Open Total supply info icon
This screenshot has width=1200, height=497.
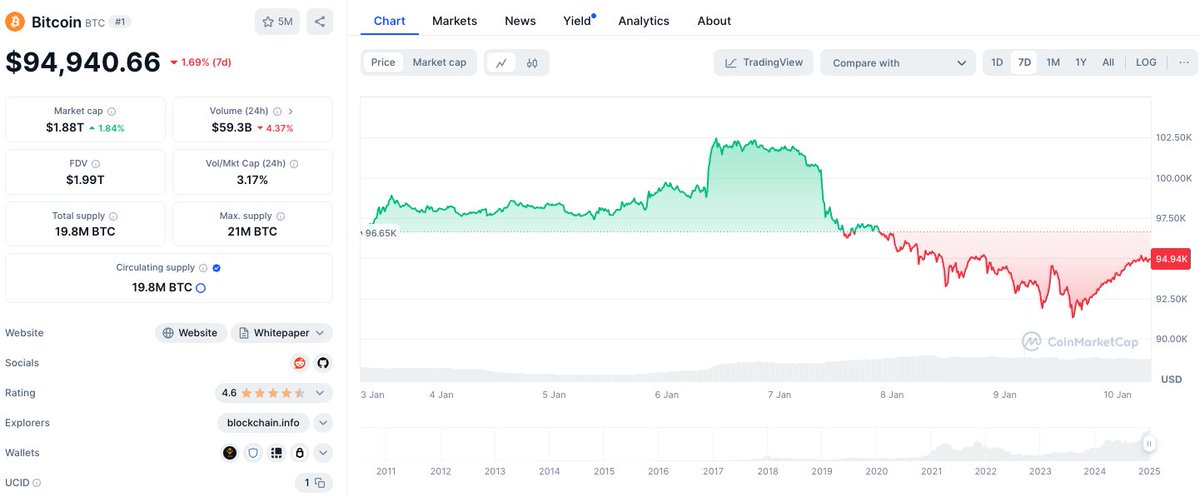113,216
